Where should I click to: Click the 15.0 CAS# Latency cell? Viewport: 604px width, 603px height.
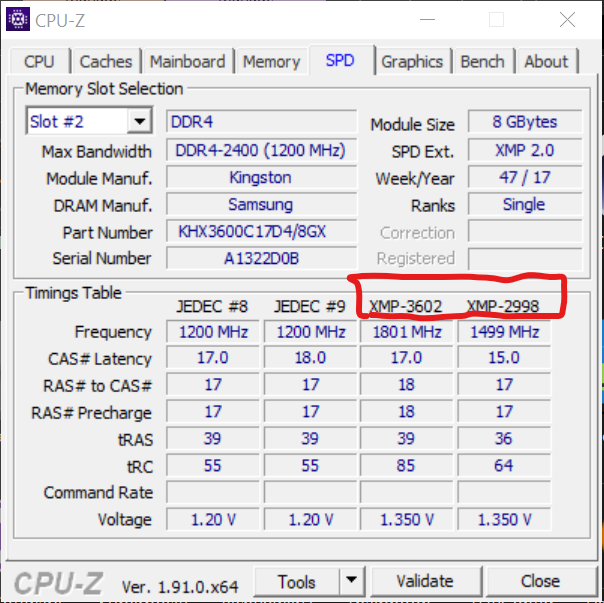pos(504,358)
